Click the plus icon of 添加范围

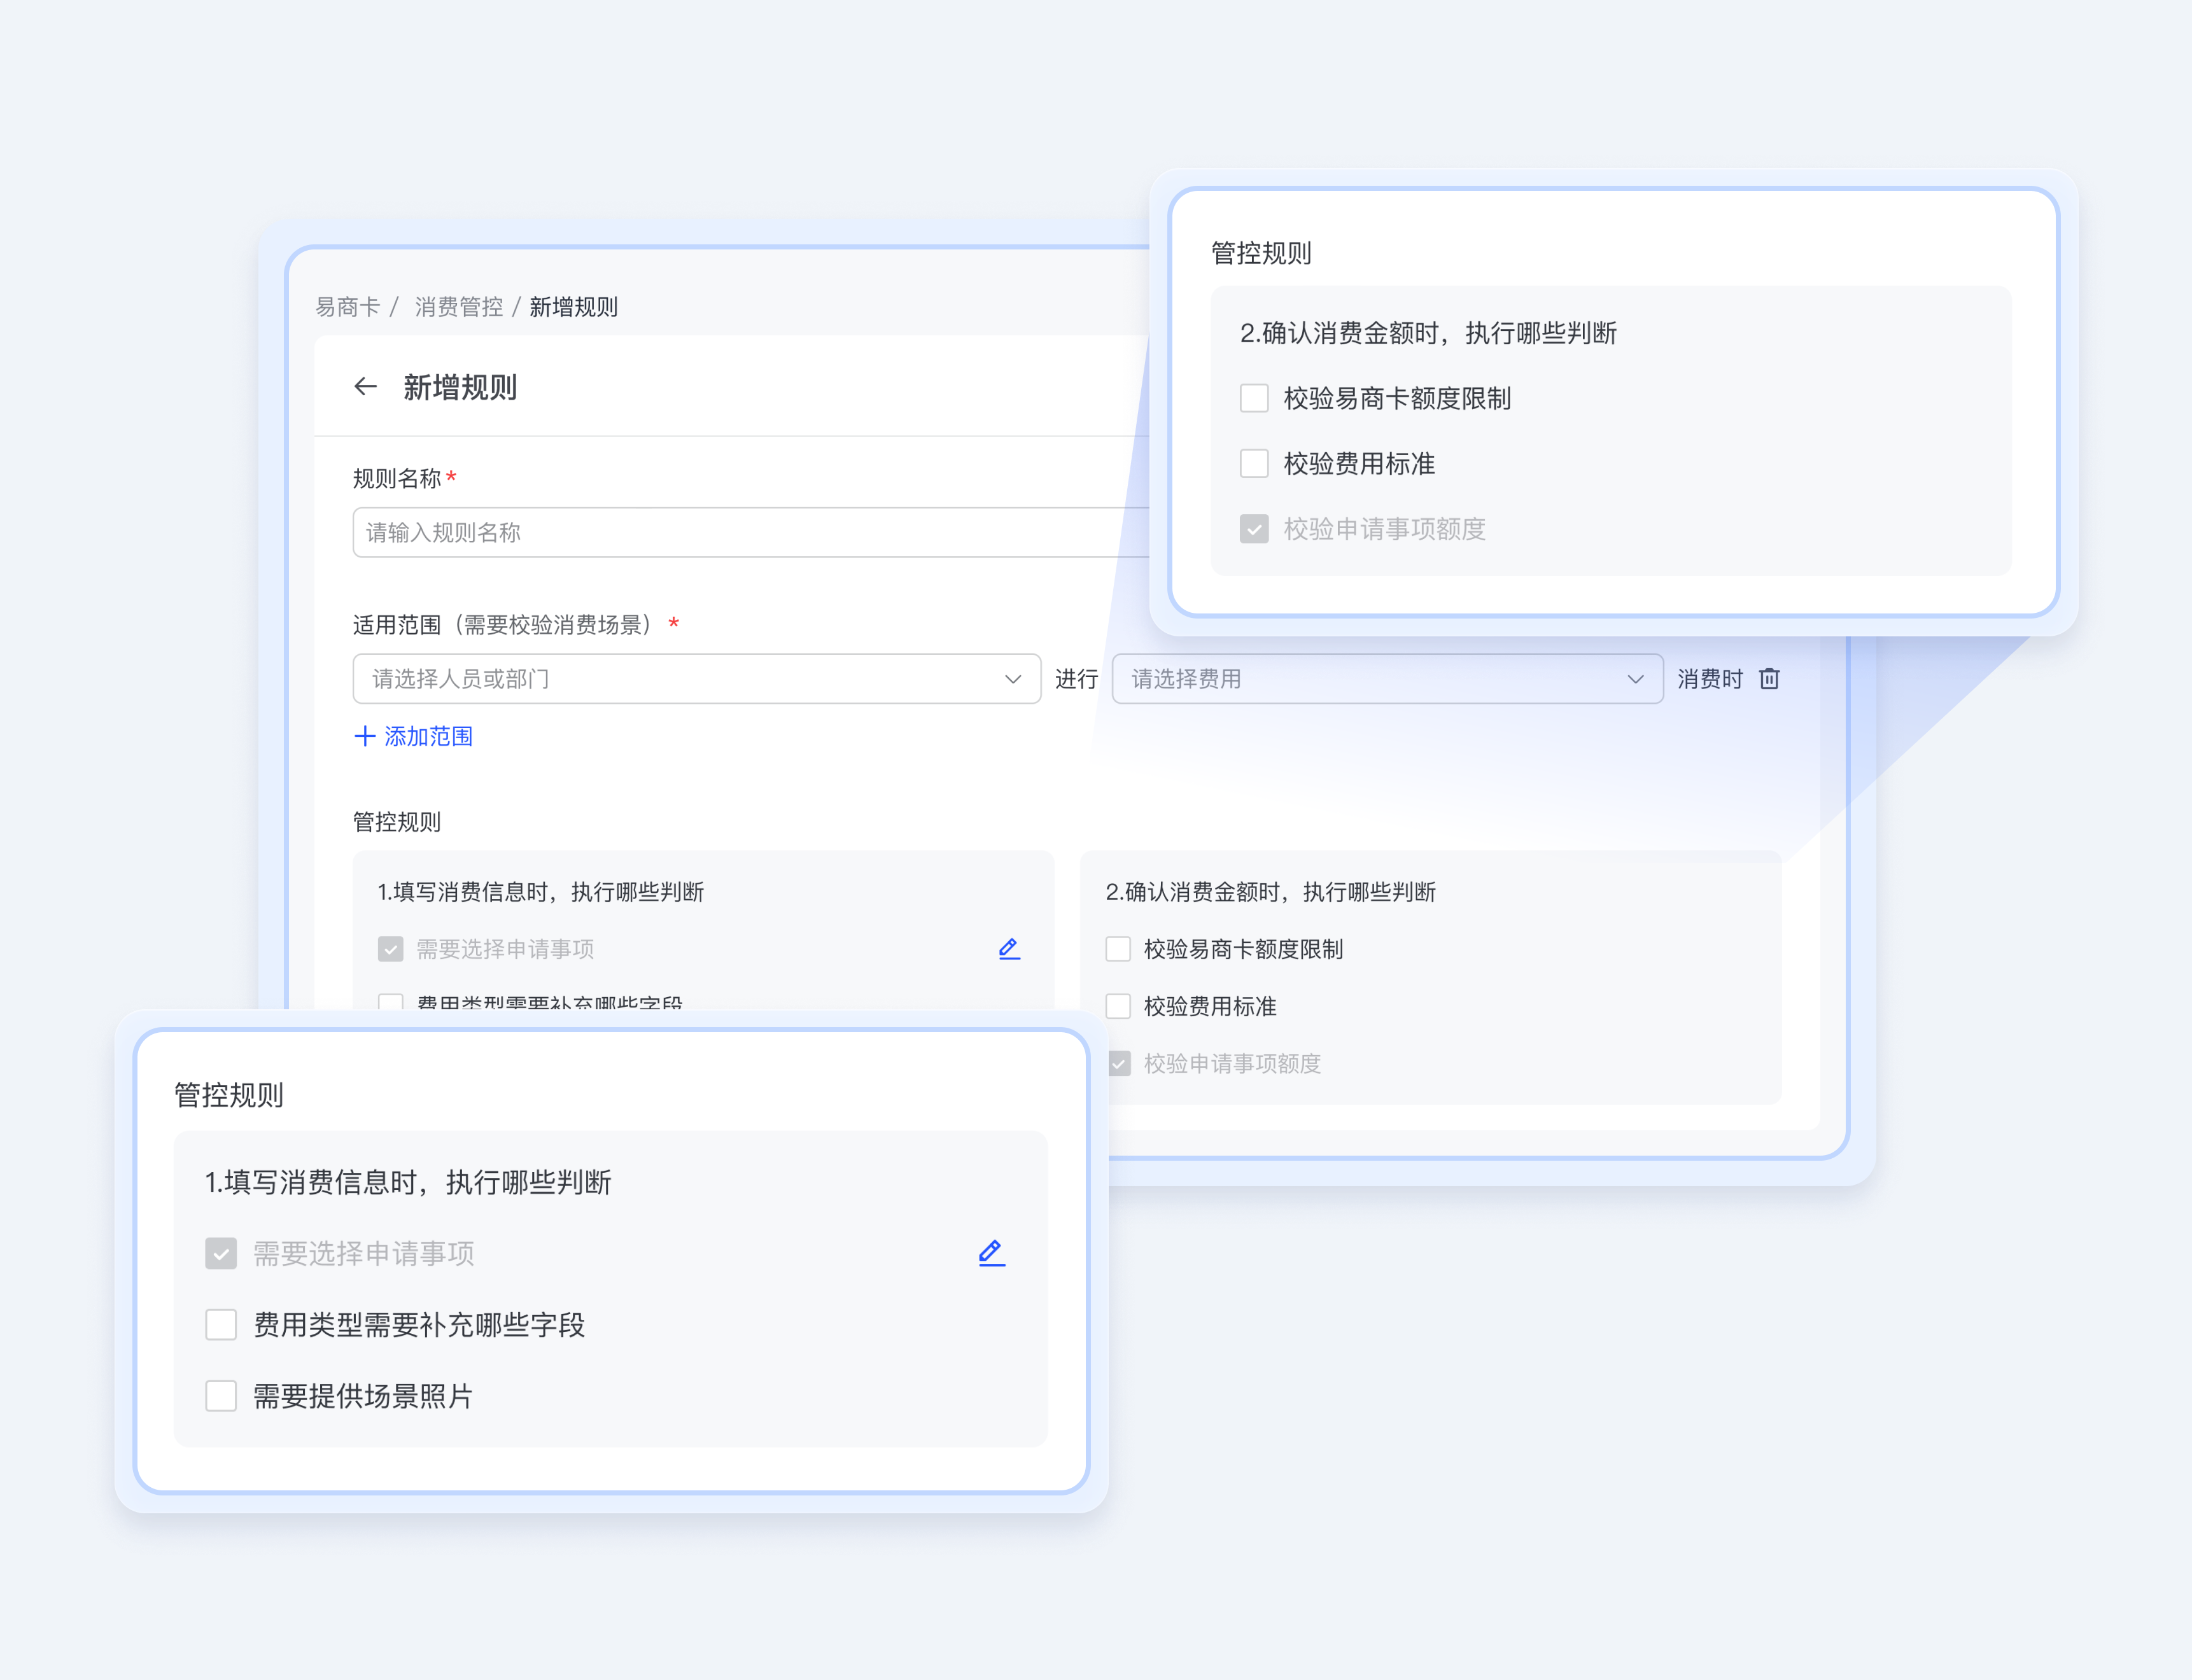click(365, 737)
